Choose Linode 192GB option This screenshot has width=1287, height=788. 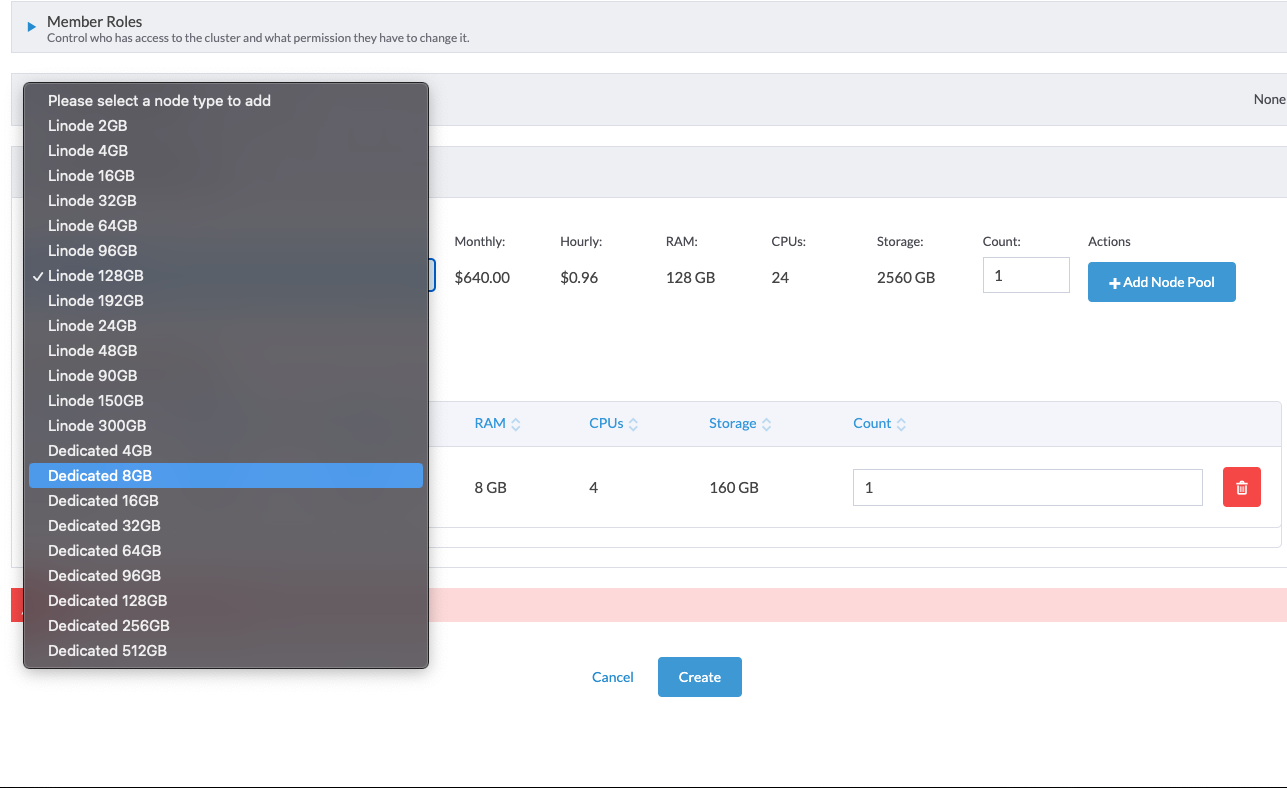pos(226,300)
